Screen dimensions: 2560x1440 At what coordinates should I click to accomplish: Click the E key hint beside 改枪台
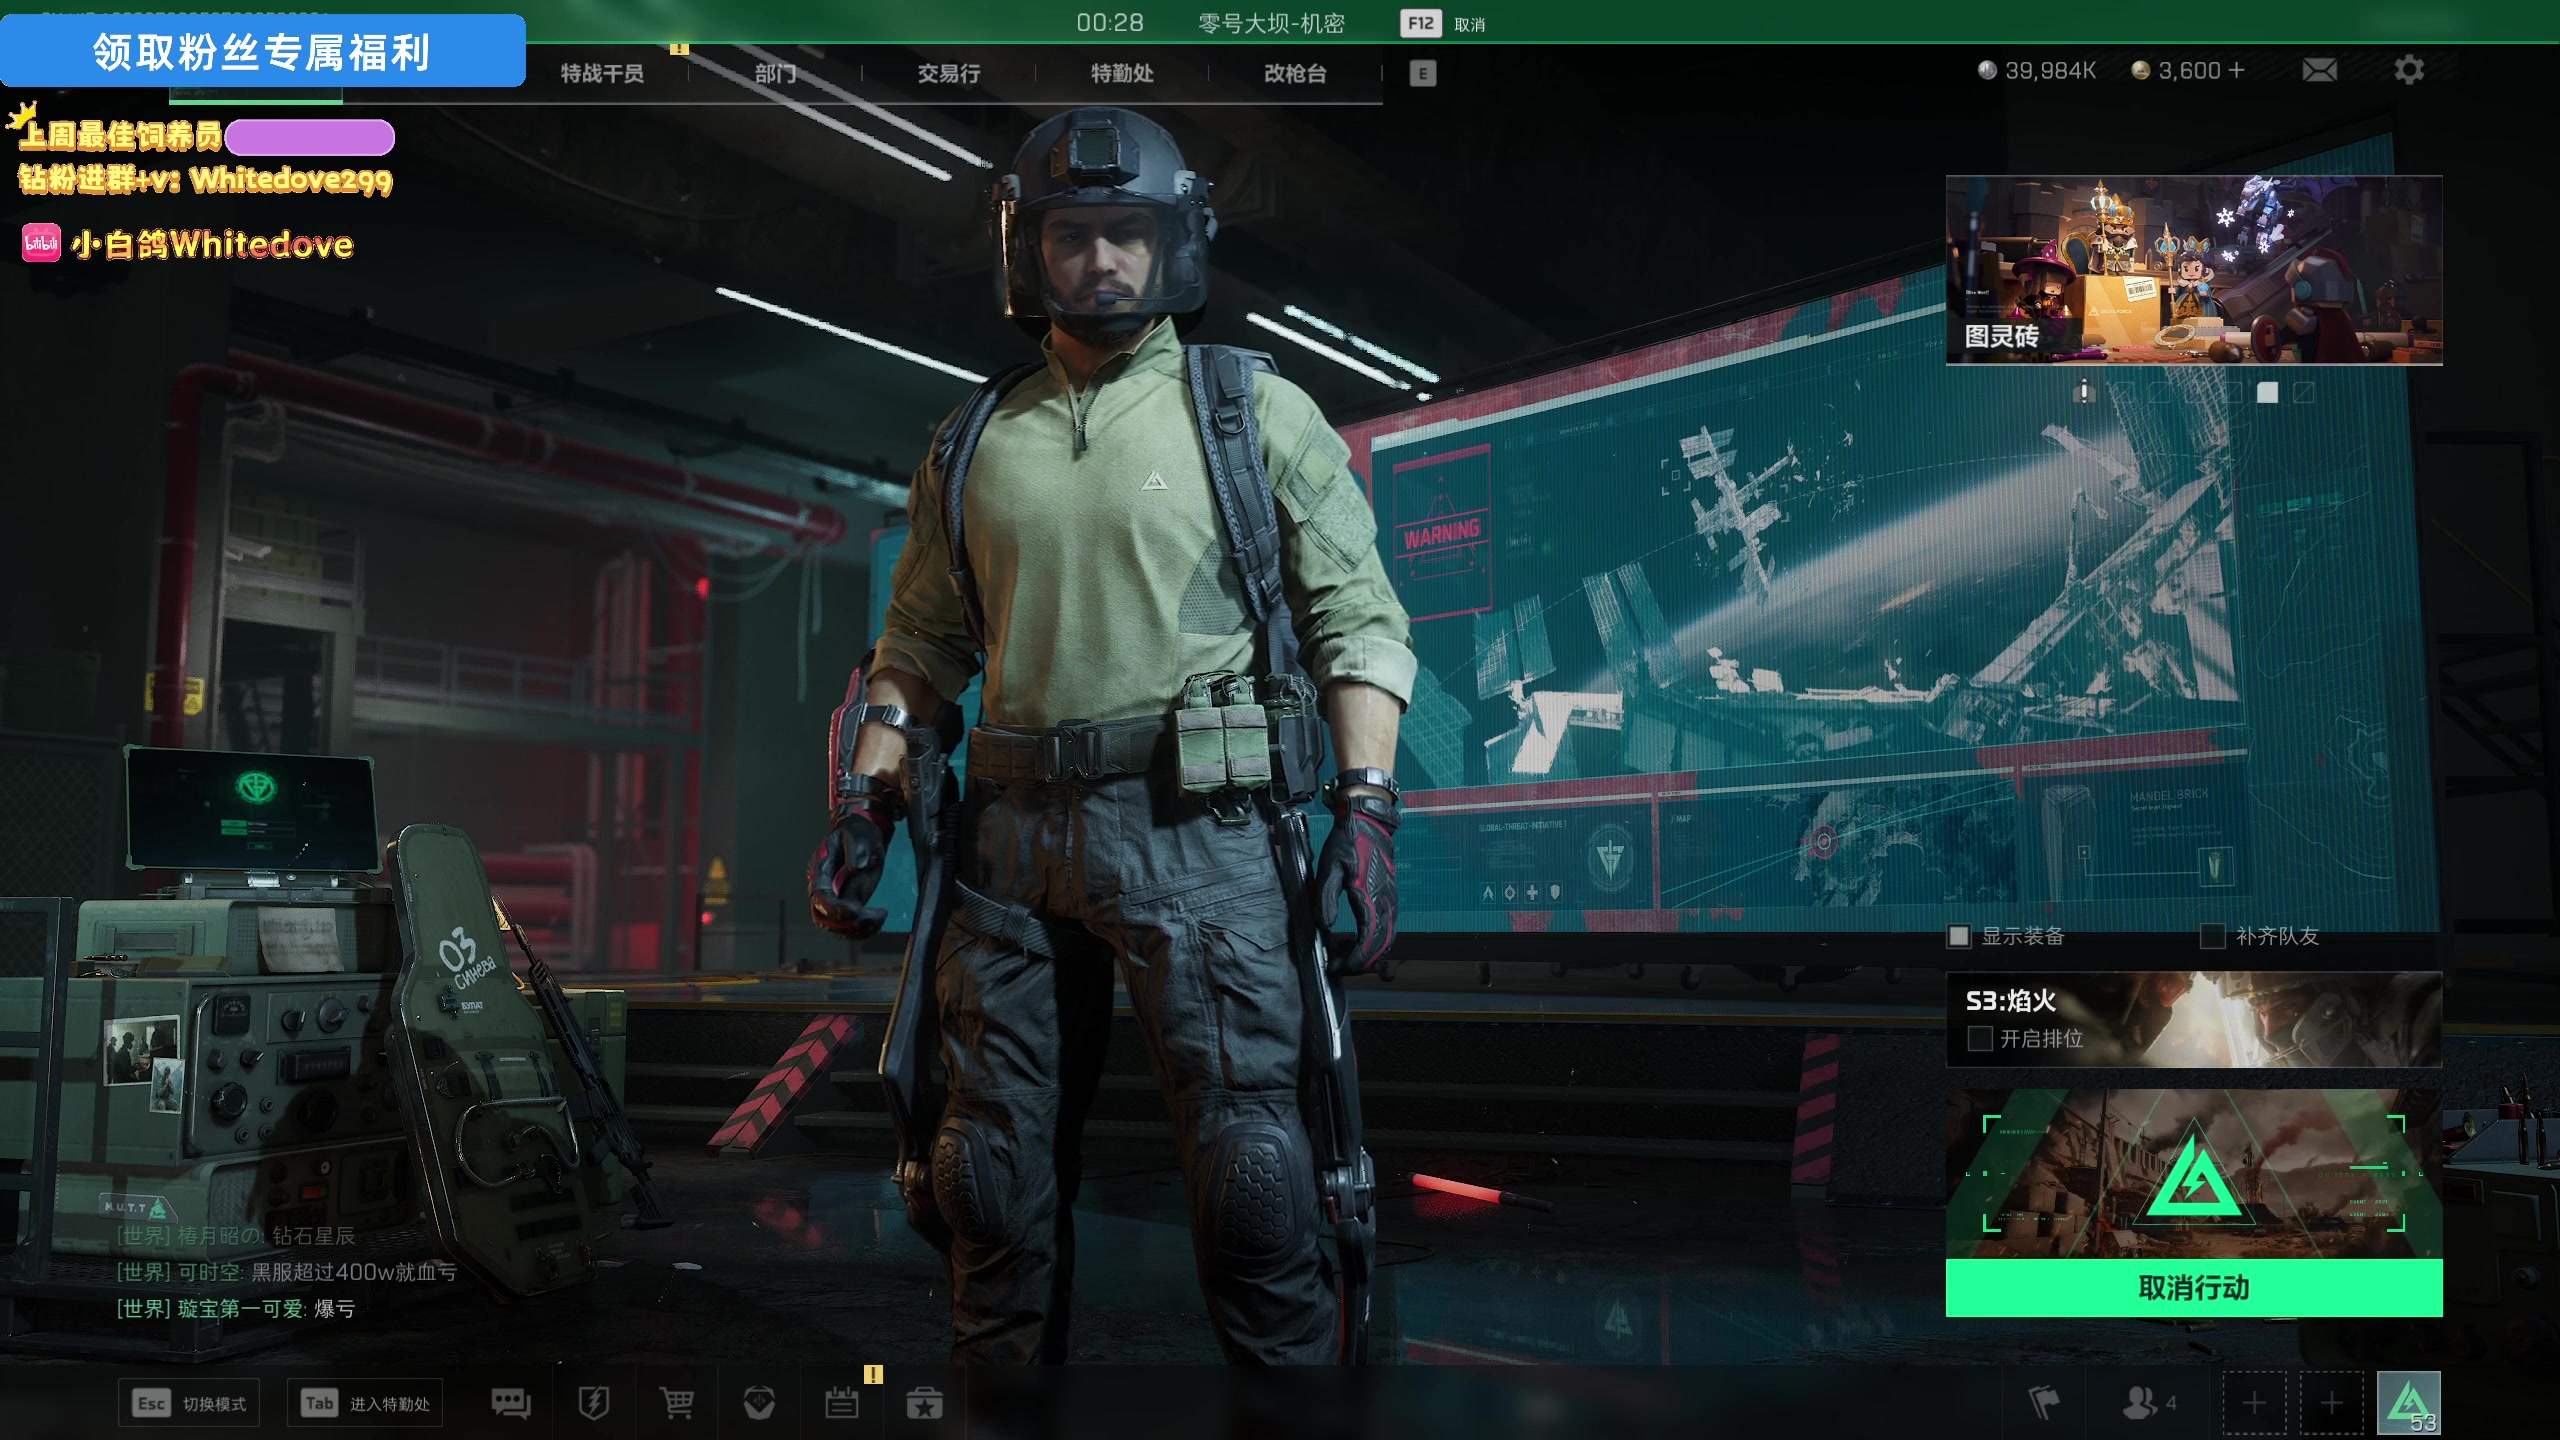click(x=1423, y=73)
